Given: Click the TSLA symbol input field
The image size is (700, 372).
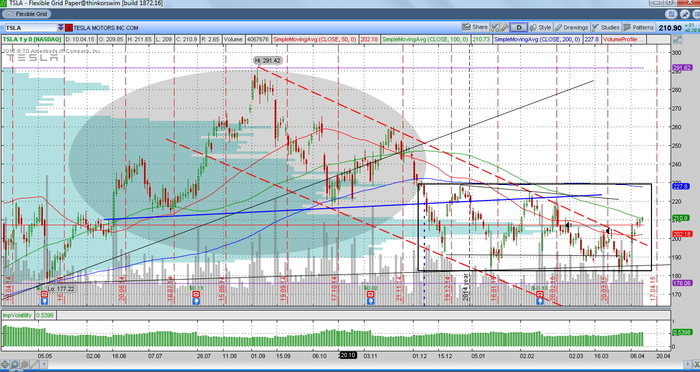Looking at the screenshot, I should [x=30, y=28].
